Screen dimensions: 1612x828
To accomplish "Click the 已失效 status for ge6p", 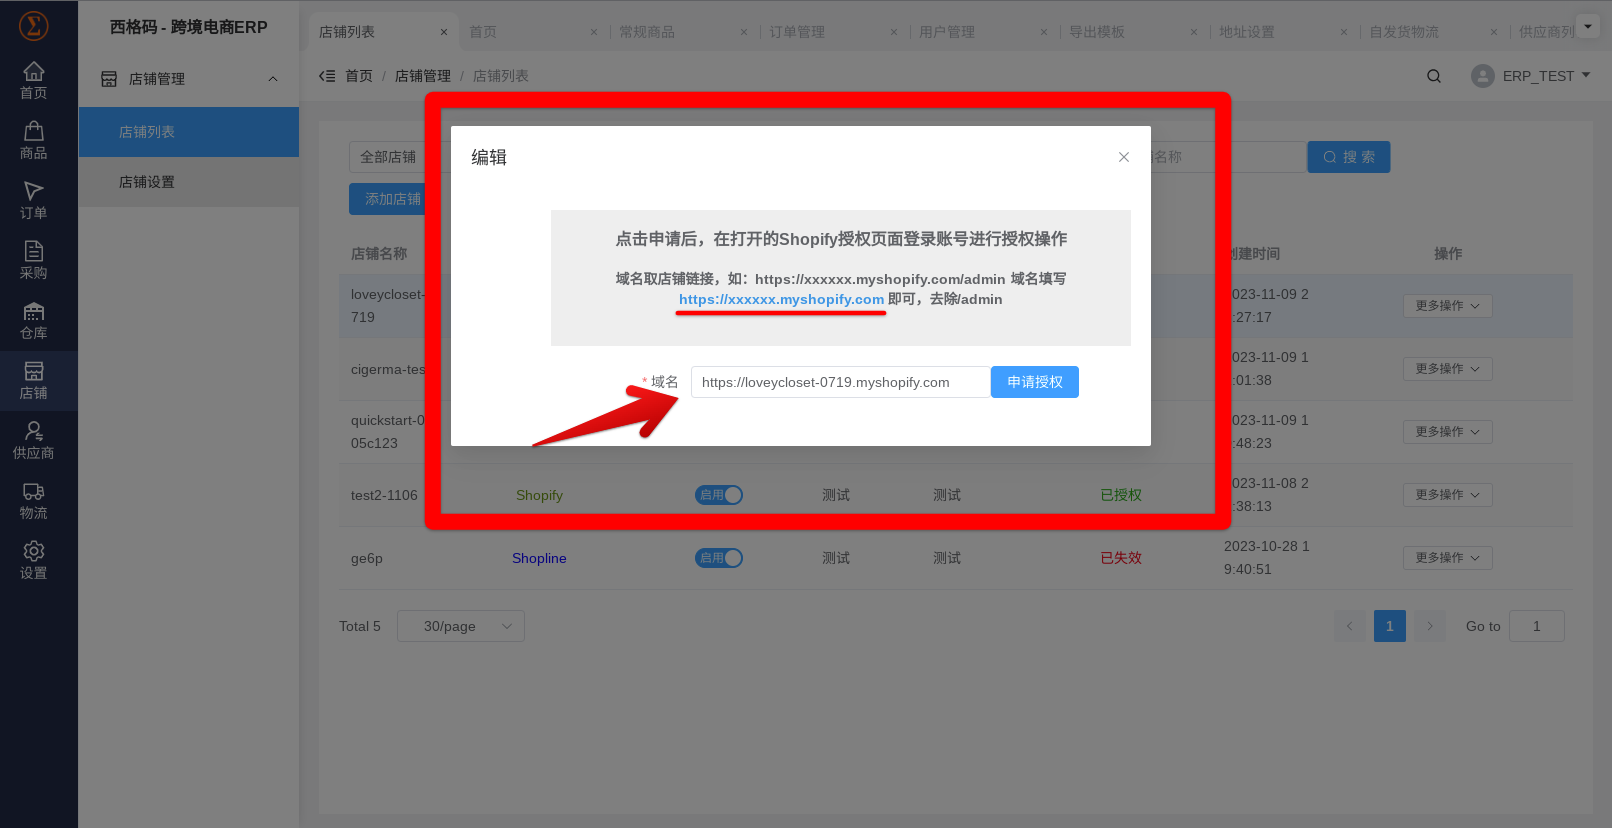I will pos(1121,558).
